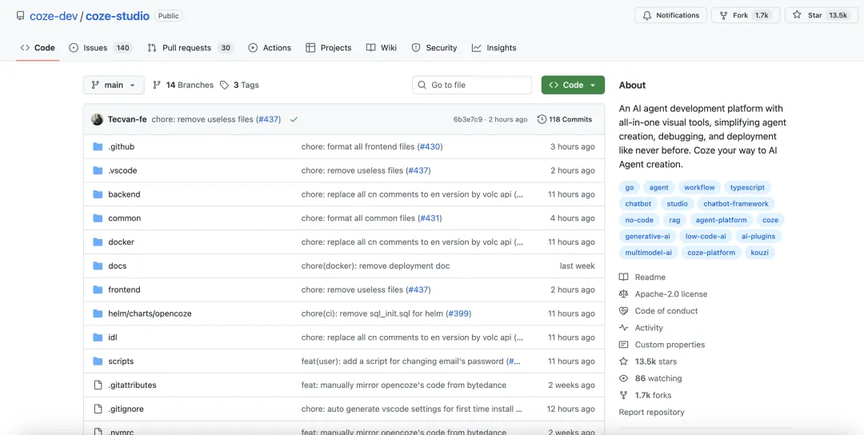Click pull request #399 link
This screenshot has height=435, width=864.
tap(458, 313)
